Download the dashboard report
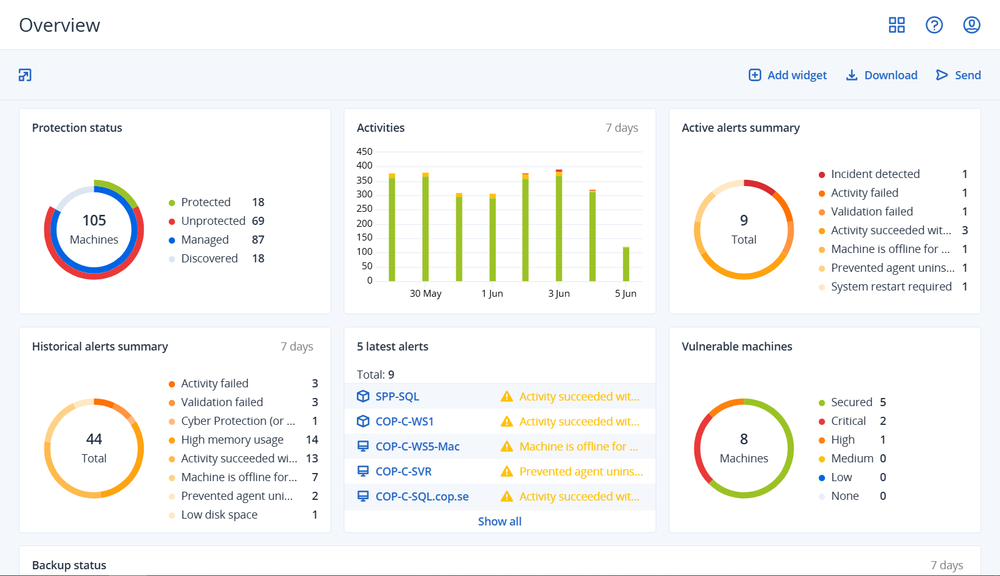This screenshot has height=576, width=1000. coord(881,75)
